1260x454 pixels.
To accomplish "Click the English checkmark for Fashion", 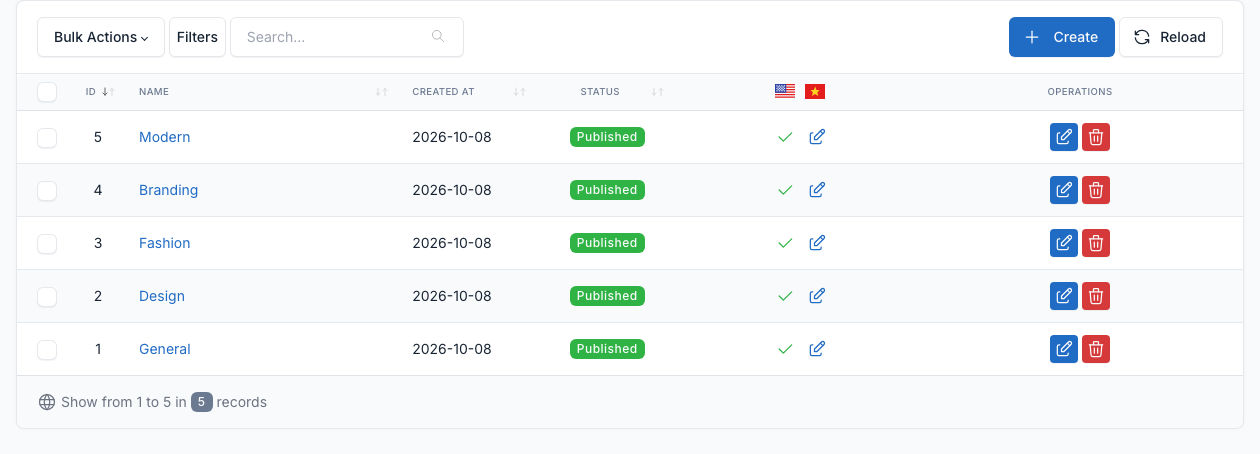I will click(785, 243).
